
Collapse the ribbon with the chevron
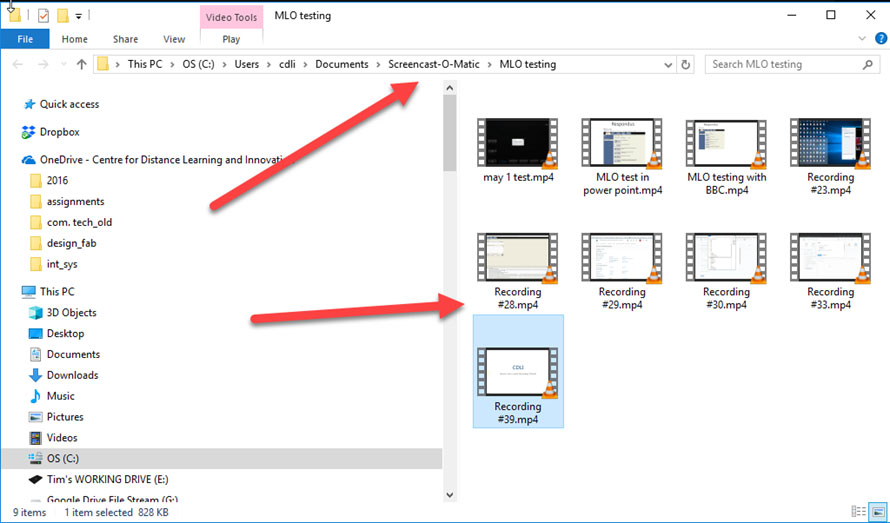[862, 39]
